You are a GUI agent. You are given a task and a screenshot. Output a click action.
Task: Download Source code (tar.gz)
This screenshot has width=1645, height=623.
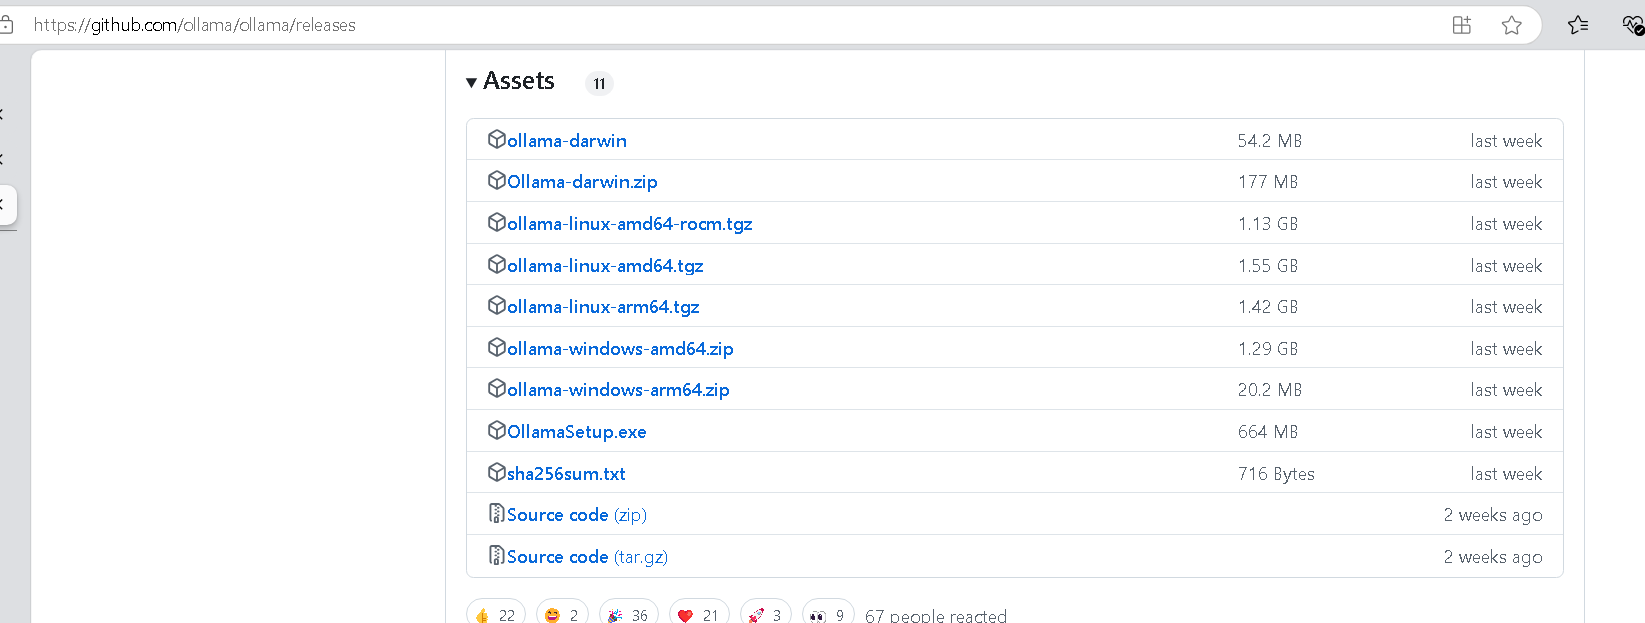pyautogui.click(x=587, y=557)
